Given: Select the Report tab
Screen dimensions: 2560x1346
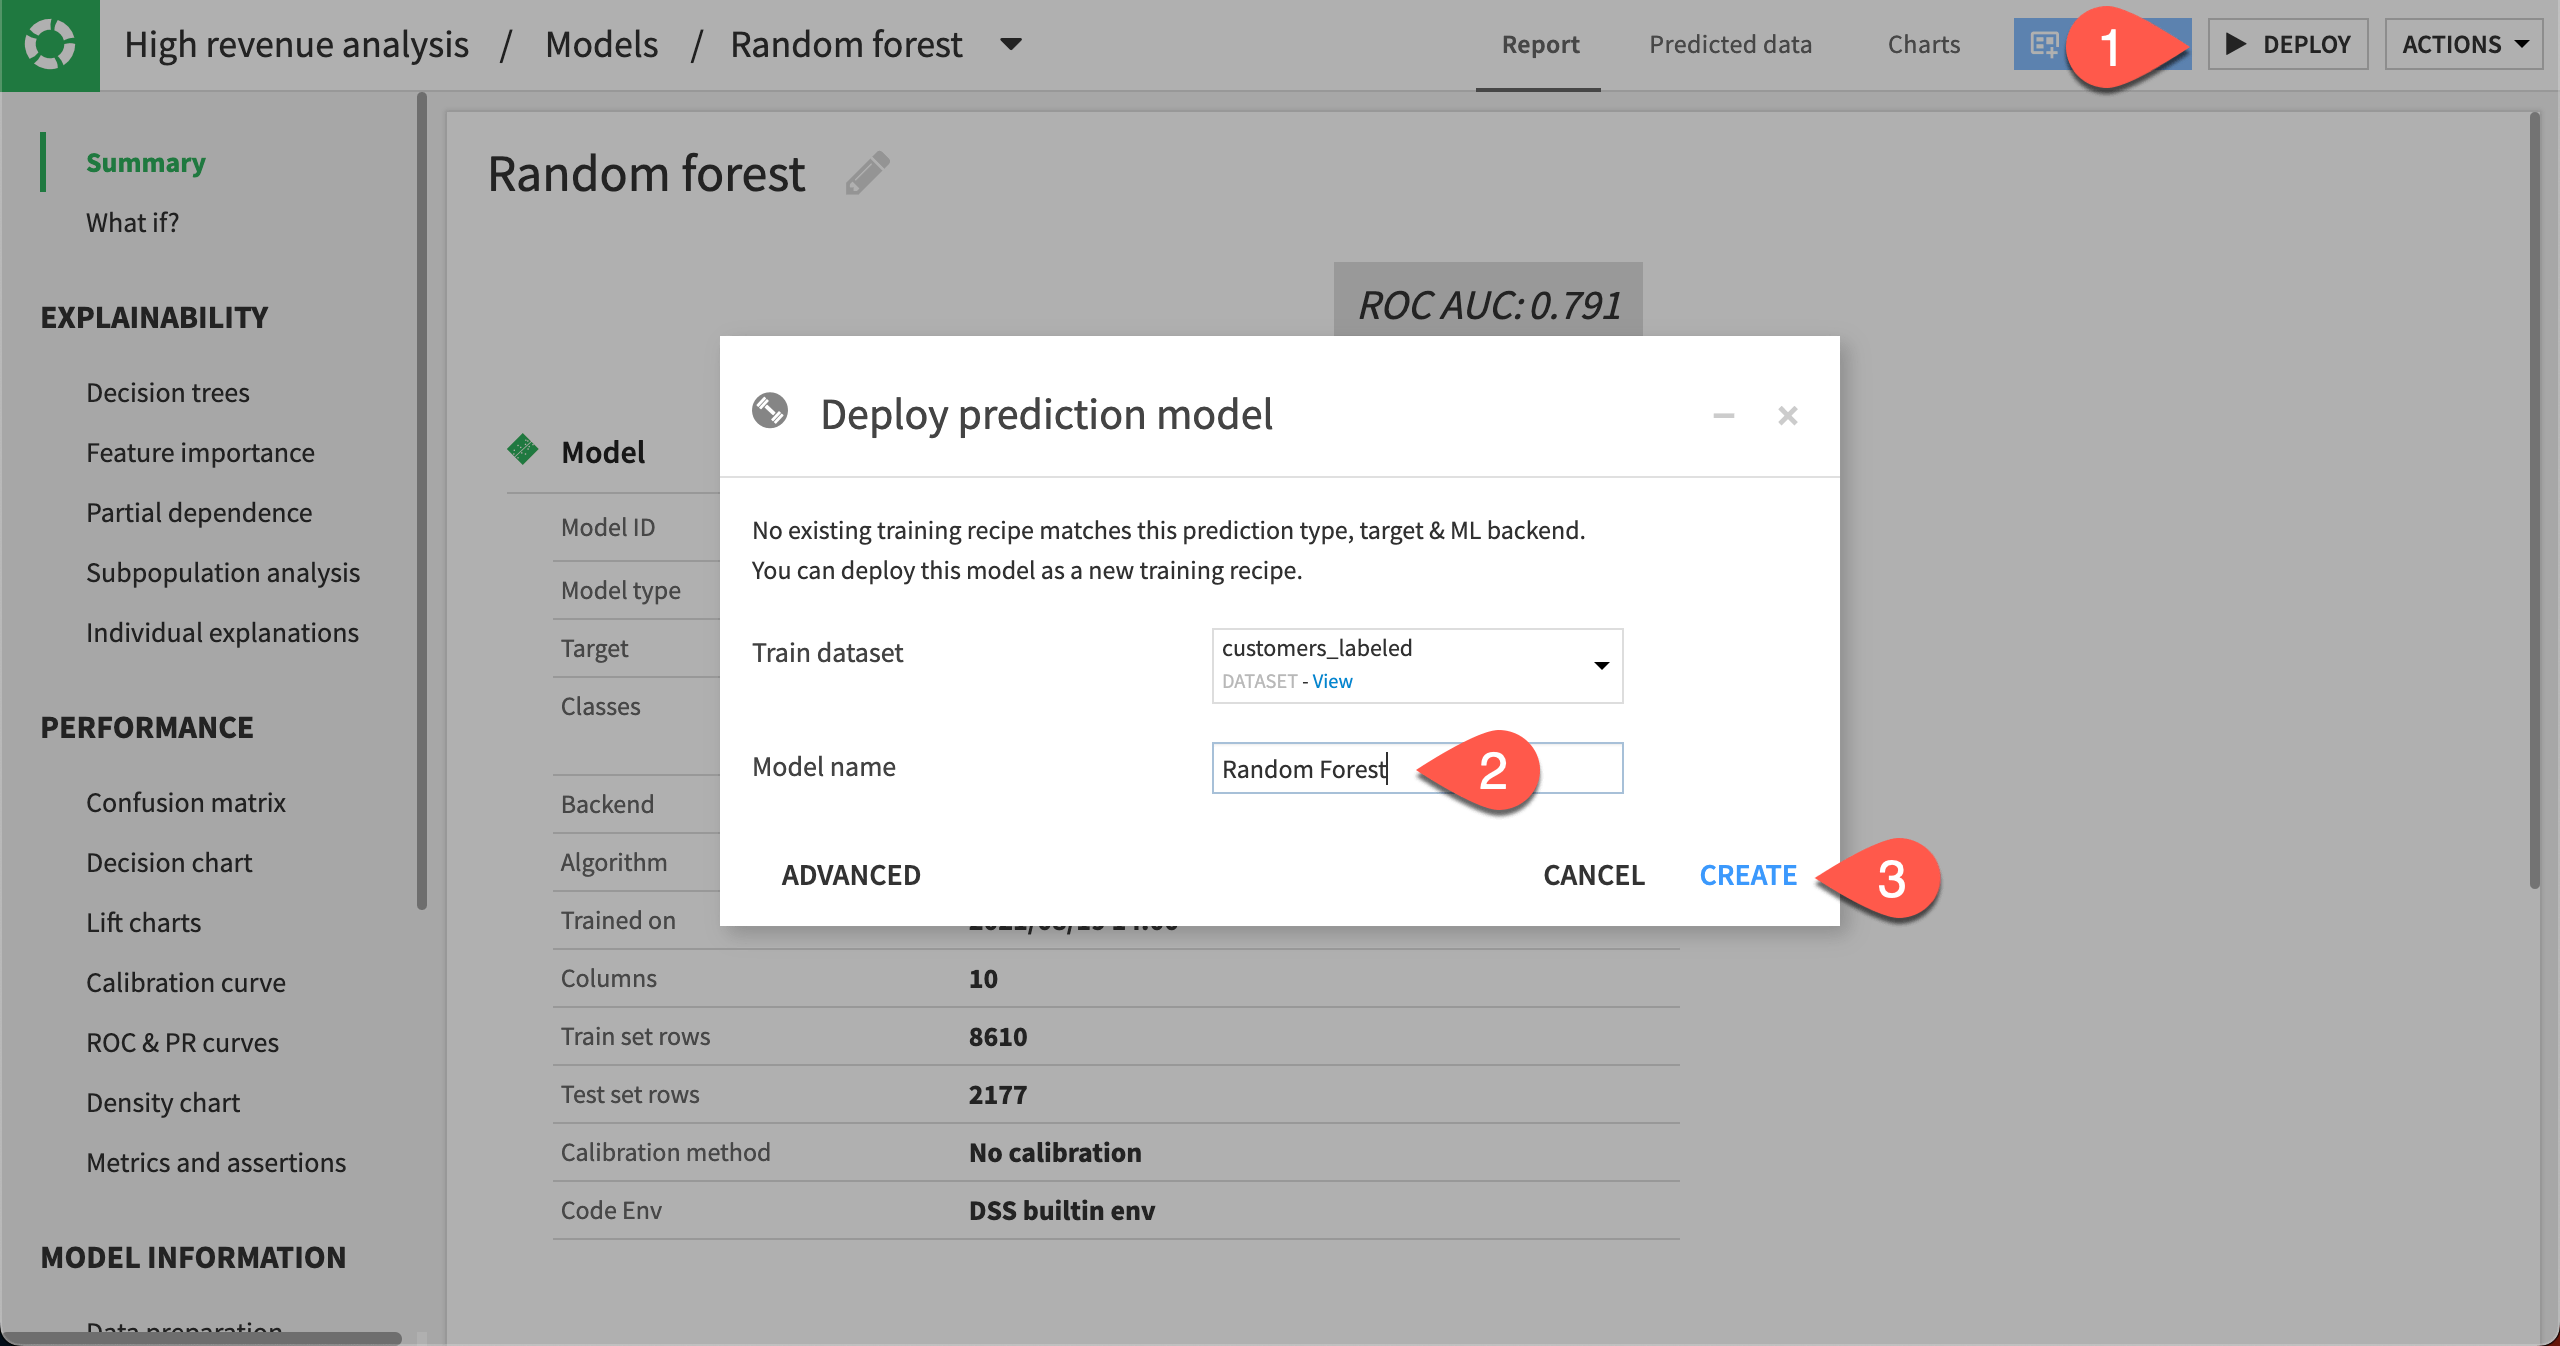Looking at the screenshot, I should (x=1538, y=44).
